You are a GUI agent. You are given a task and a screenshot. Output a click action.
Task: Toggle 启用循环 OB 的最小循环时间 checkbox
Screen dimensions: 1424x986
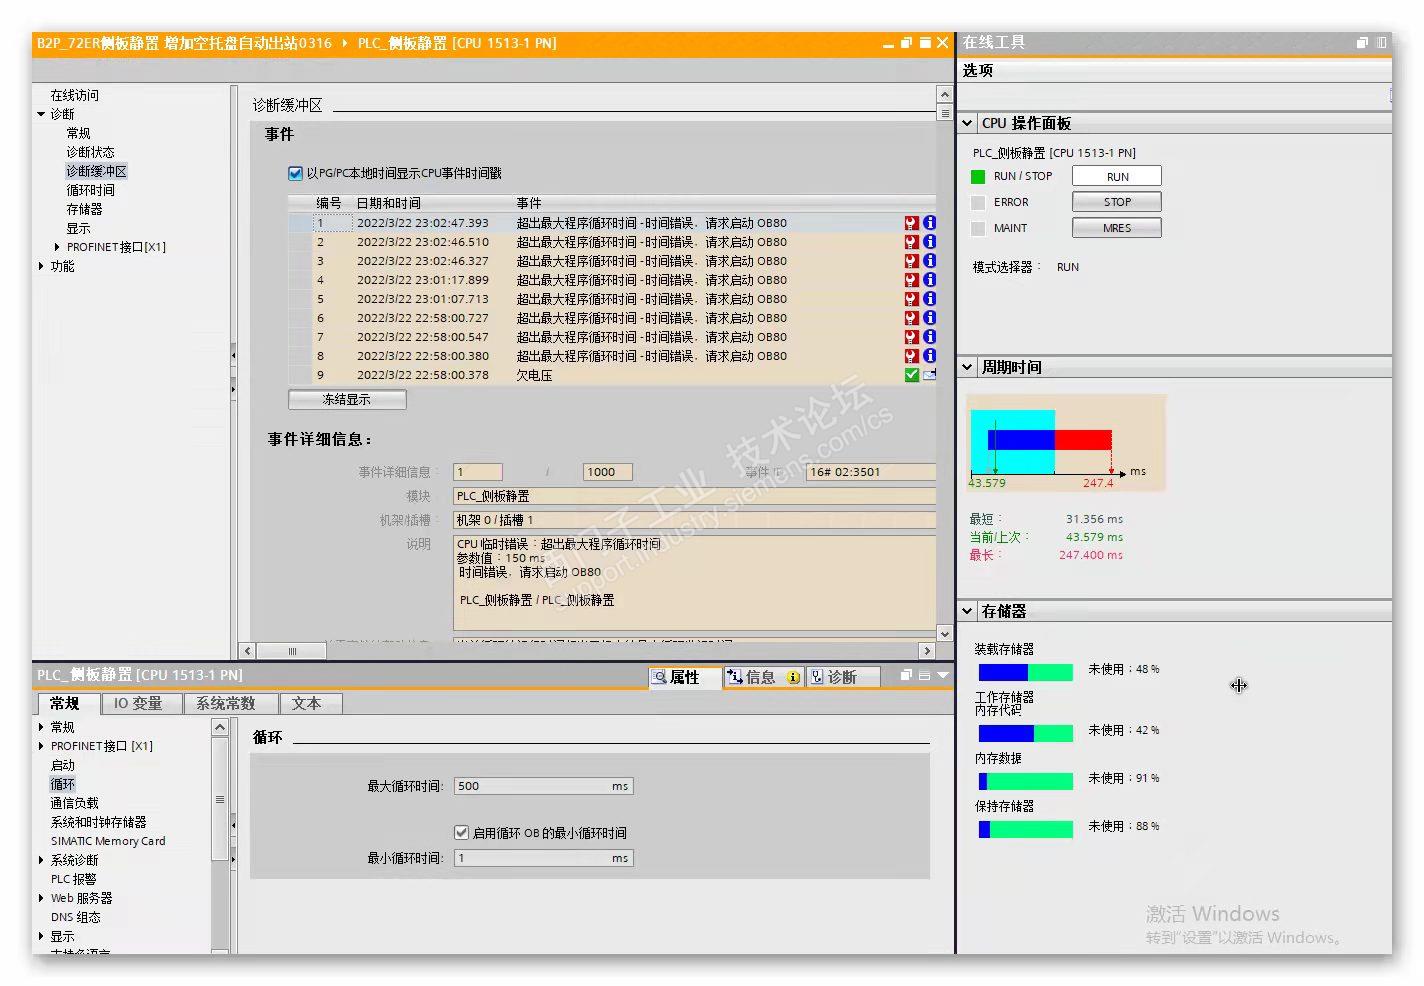[x=461, y=832]
